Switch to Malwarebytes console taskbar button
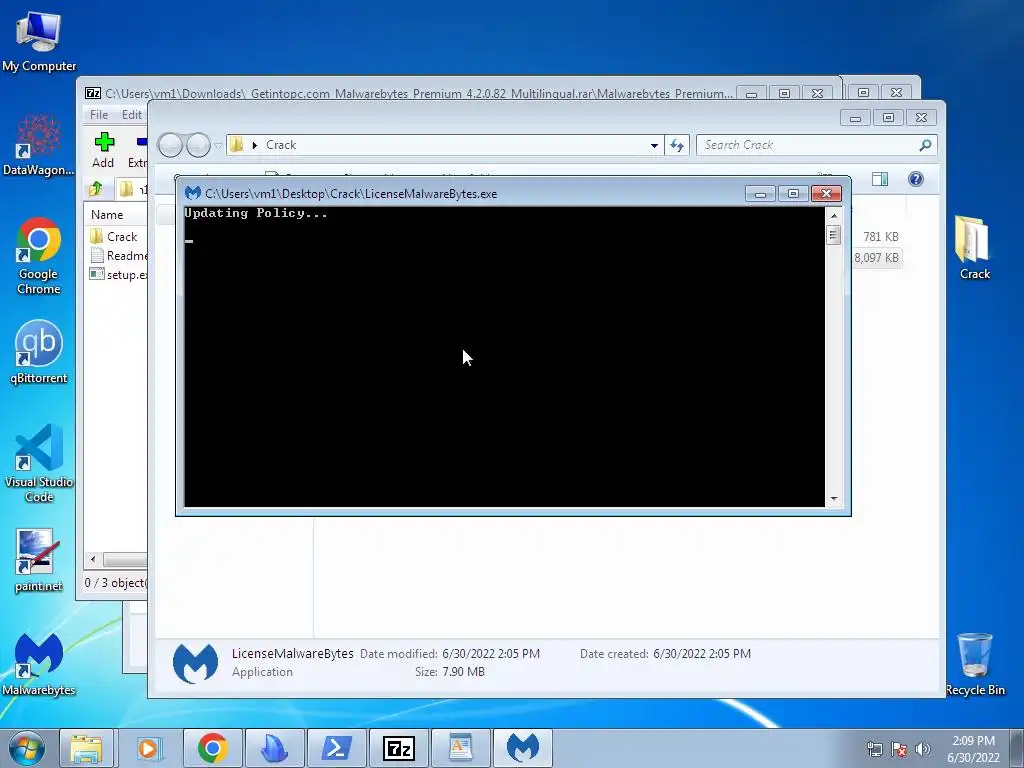Screen dimensions: 1024x768 (522, 748)
